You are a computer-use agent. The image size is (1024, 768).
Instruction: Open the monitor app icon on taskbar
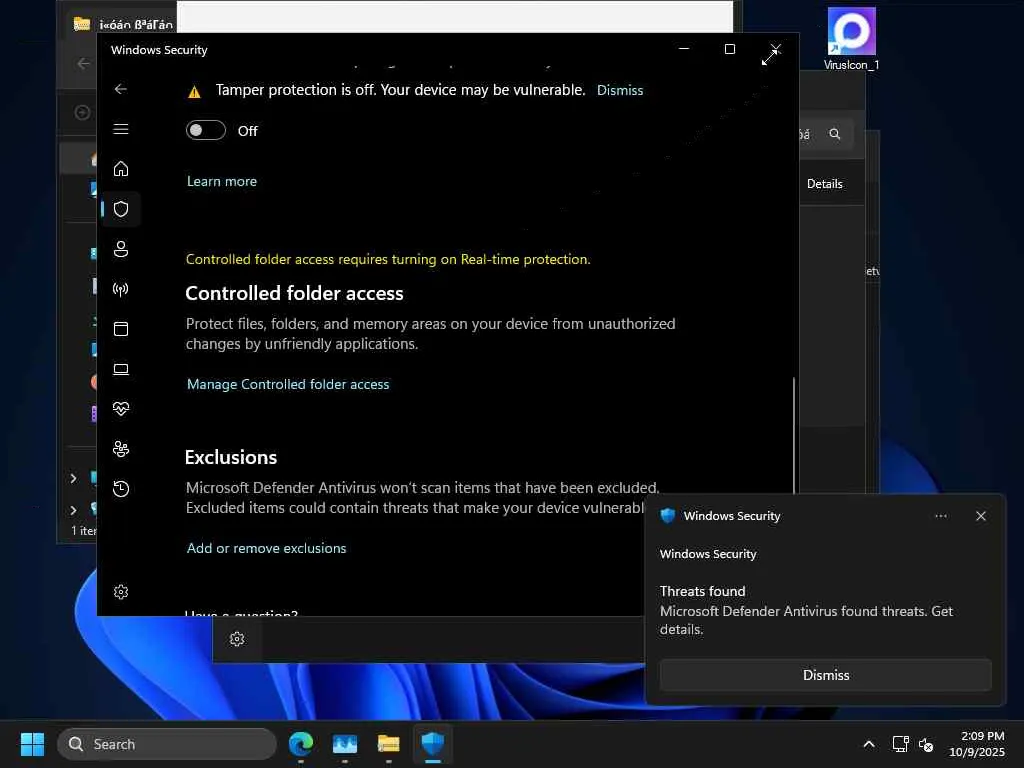pos(345,743)
